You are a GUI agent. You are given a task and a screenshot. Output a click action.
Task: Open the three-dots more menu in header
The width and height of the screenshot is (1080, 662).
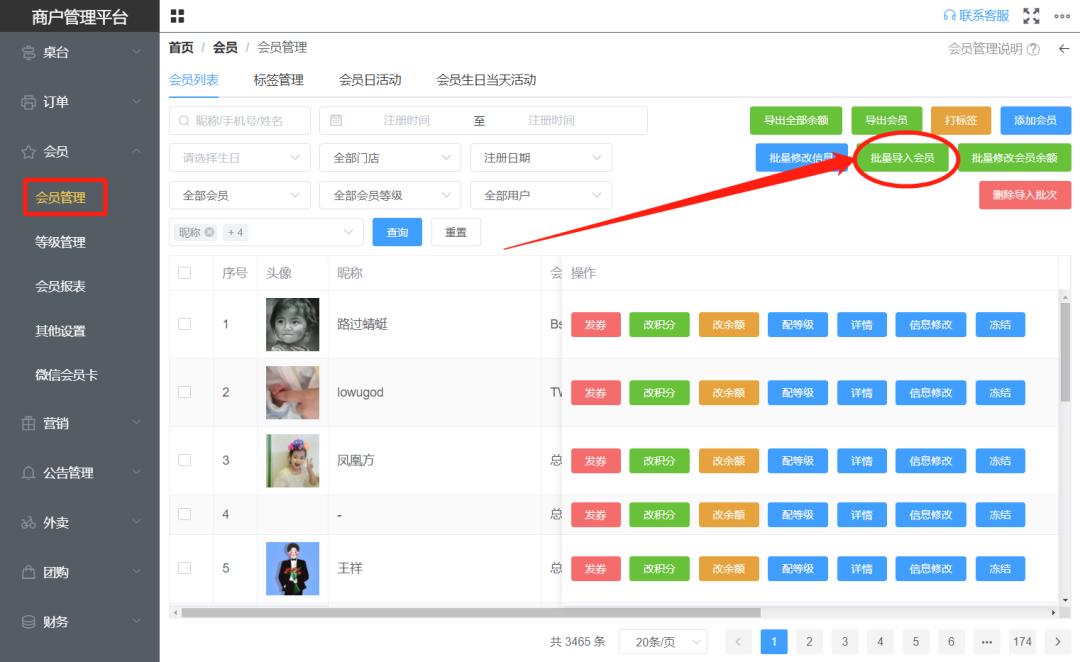pos(1062,16)
